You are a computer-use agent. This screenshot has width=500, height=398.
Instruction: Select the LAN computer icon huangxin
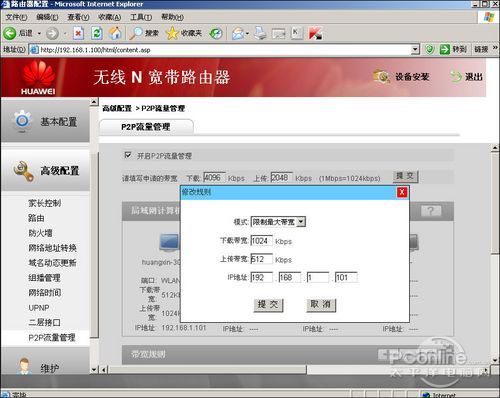pyautogui.click(x=169, y=242)
